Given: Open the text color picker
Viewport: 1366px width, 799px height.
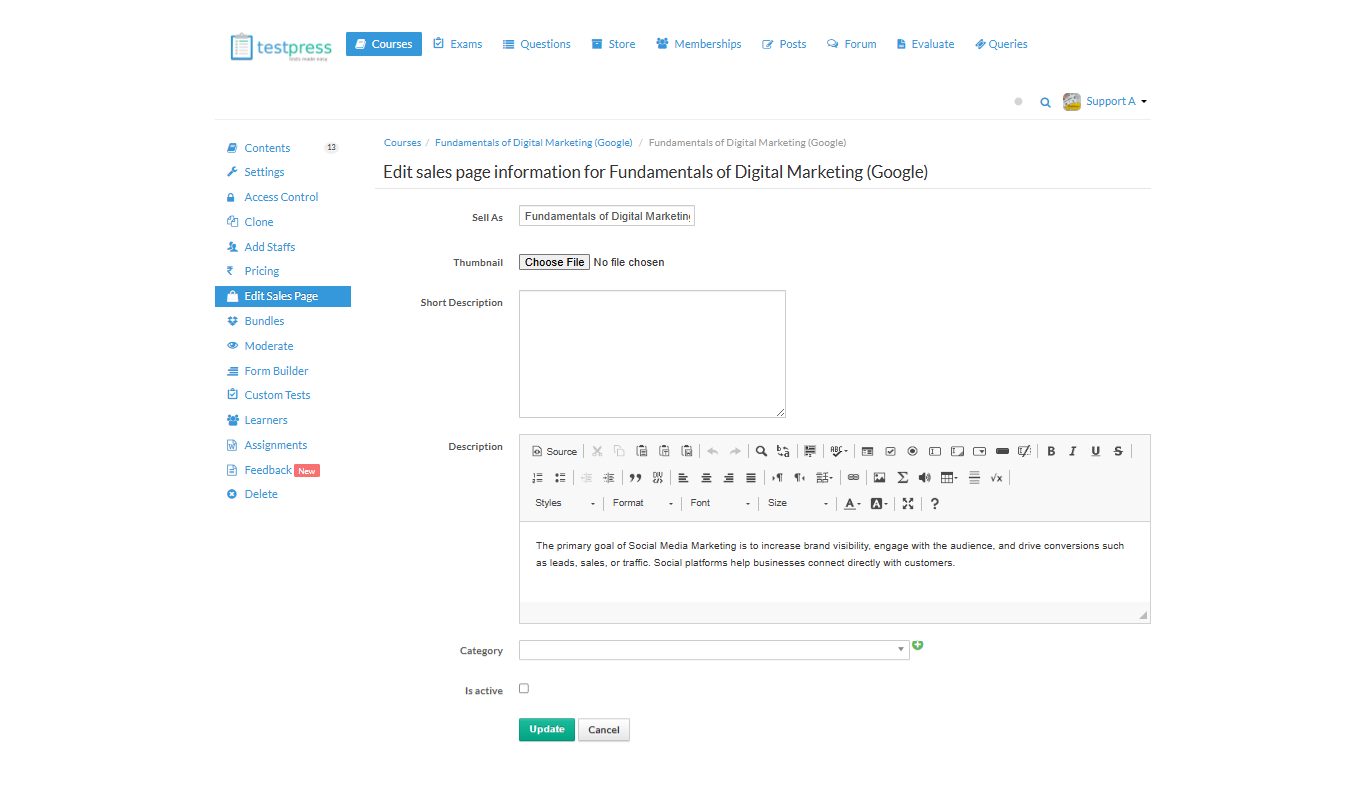Looking at the screenshot, I should (x=851, y=504).
